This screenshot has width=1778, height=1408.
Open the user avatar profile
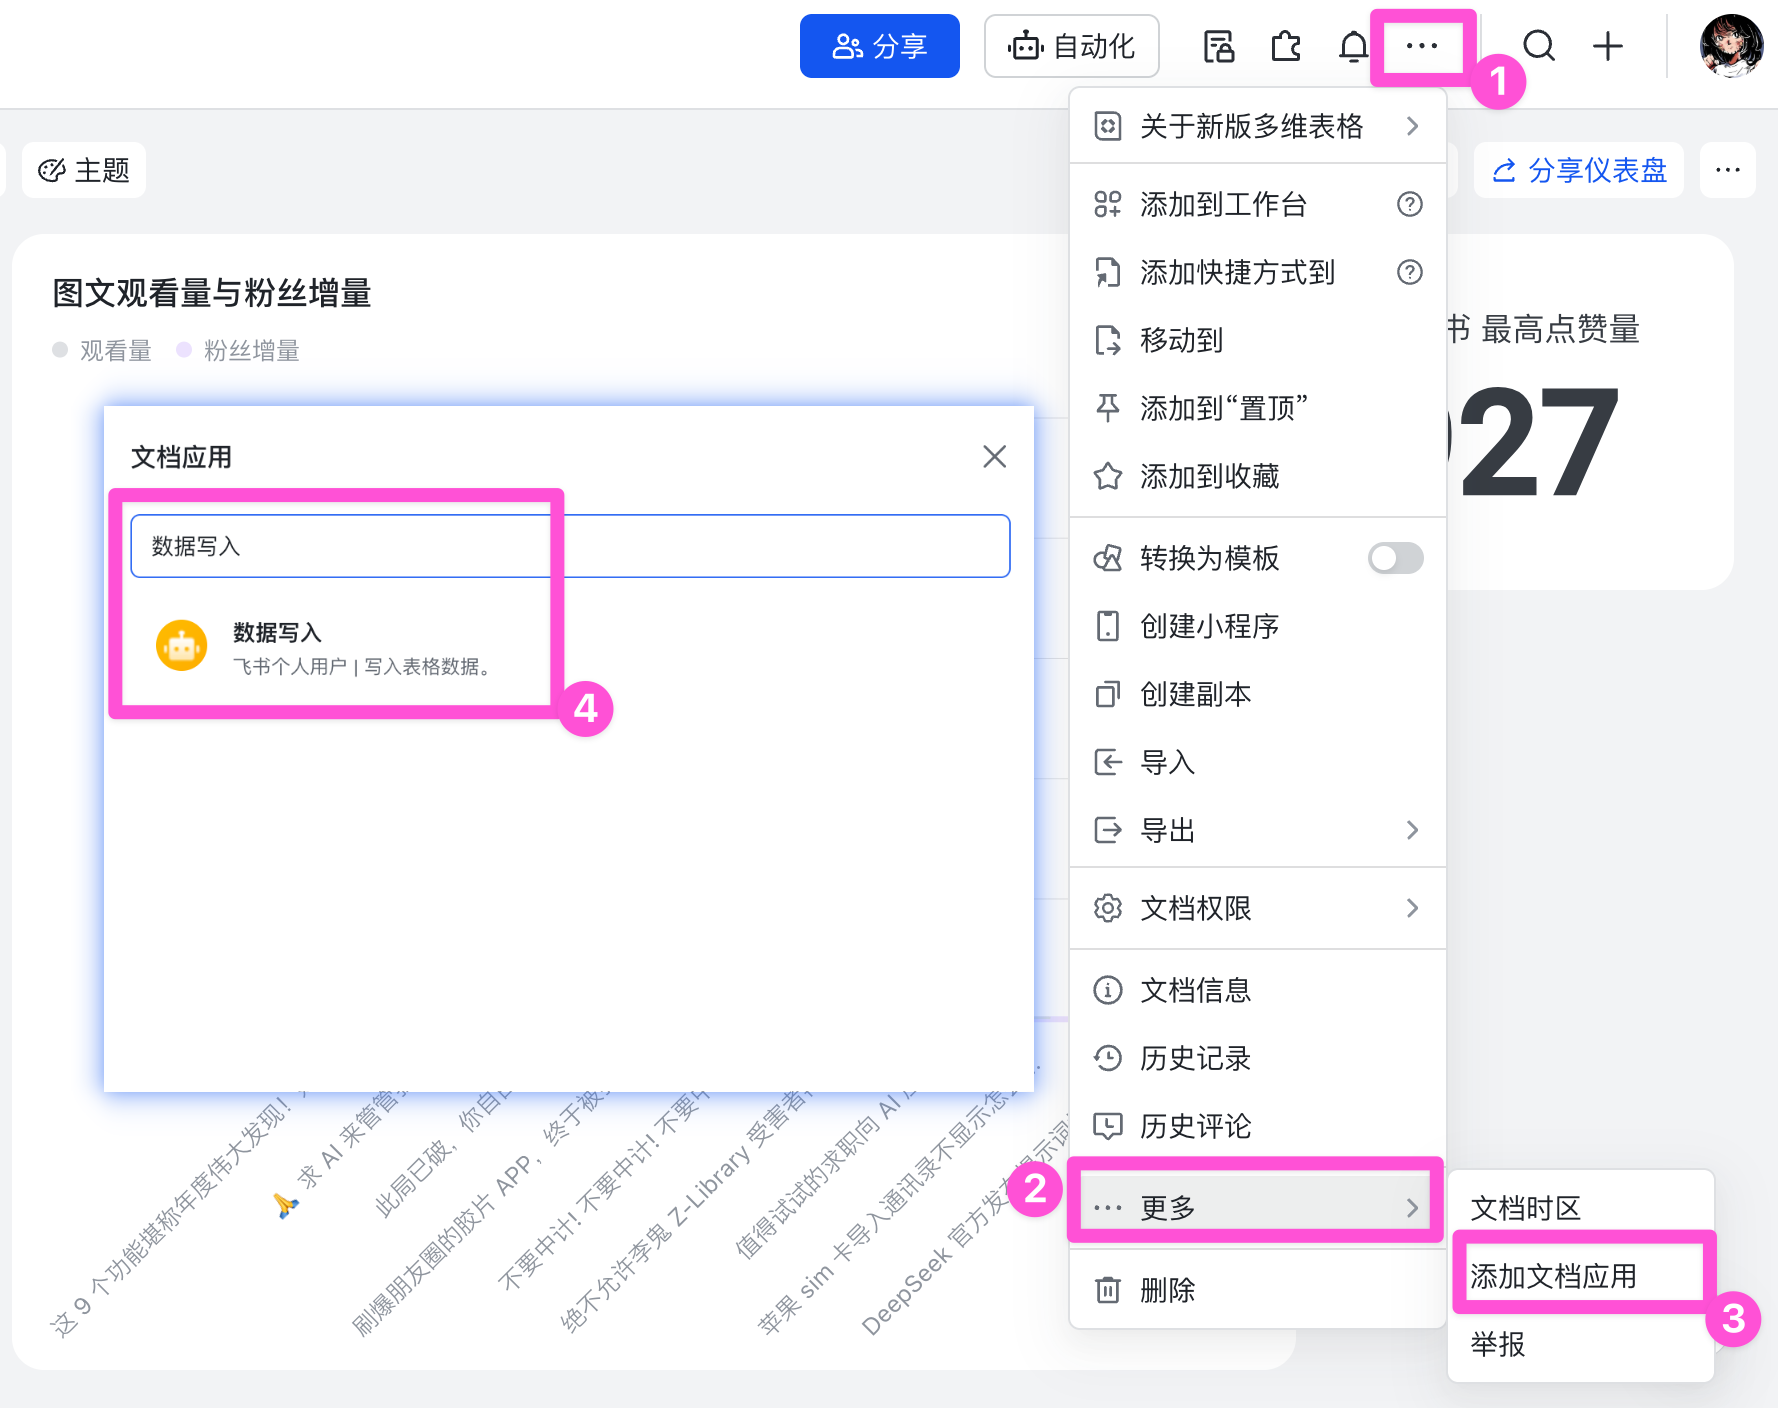click(x=1732, y=46)
